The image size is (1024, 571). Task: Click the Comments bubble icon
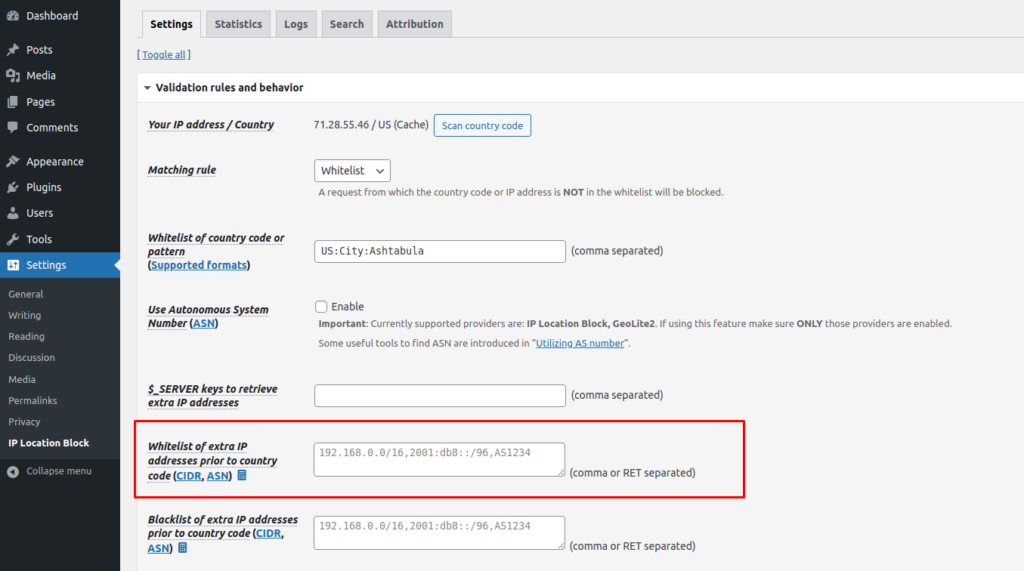[x=13, y=127]
